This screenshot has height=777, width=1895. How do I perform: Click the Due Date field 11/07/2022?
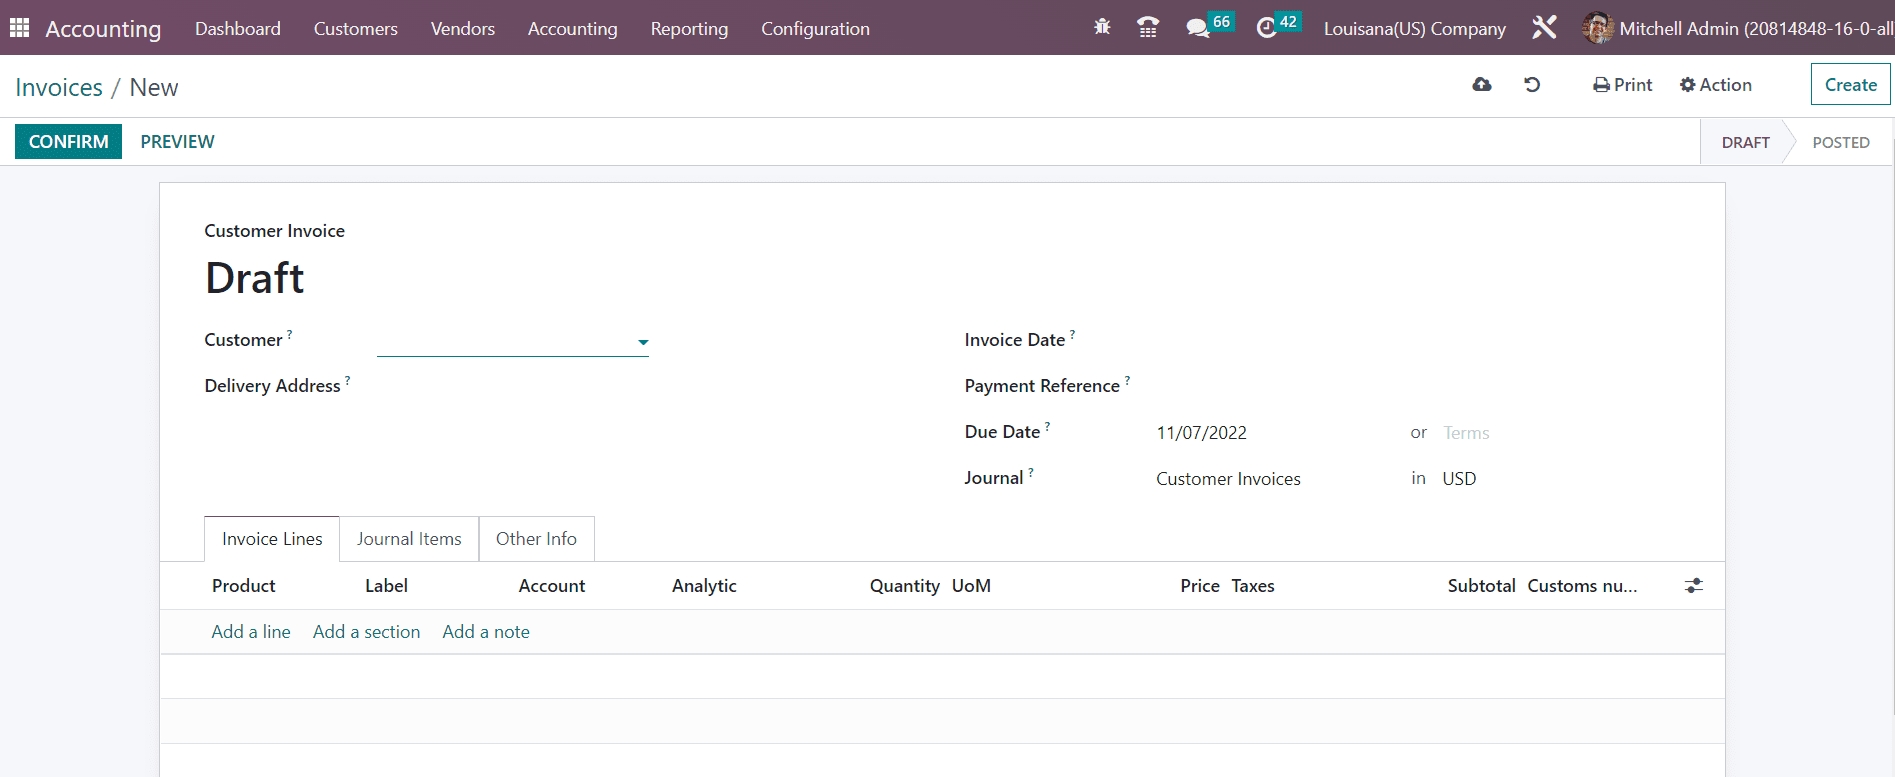[1201, 433]
